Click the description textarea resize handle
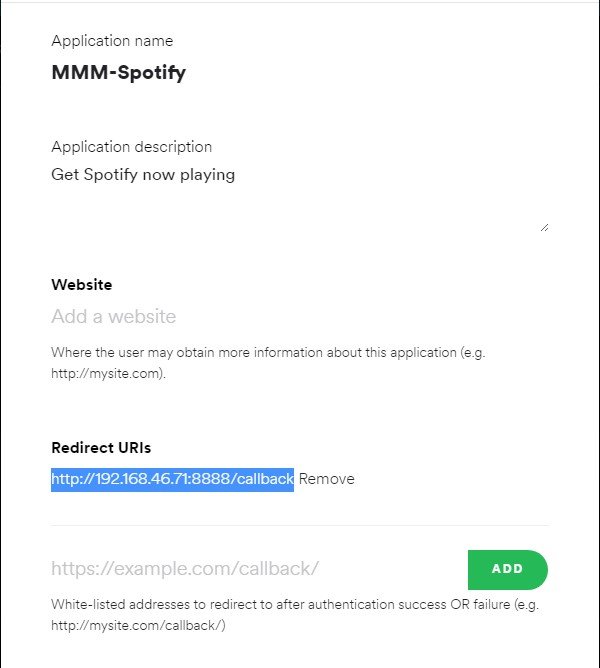Screen dimensions: 600x668 (x=544, y=227)
